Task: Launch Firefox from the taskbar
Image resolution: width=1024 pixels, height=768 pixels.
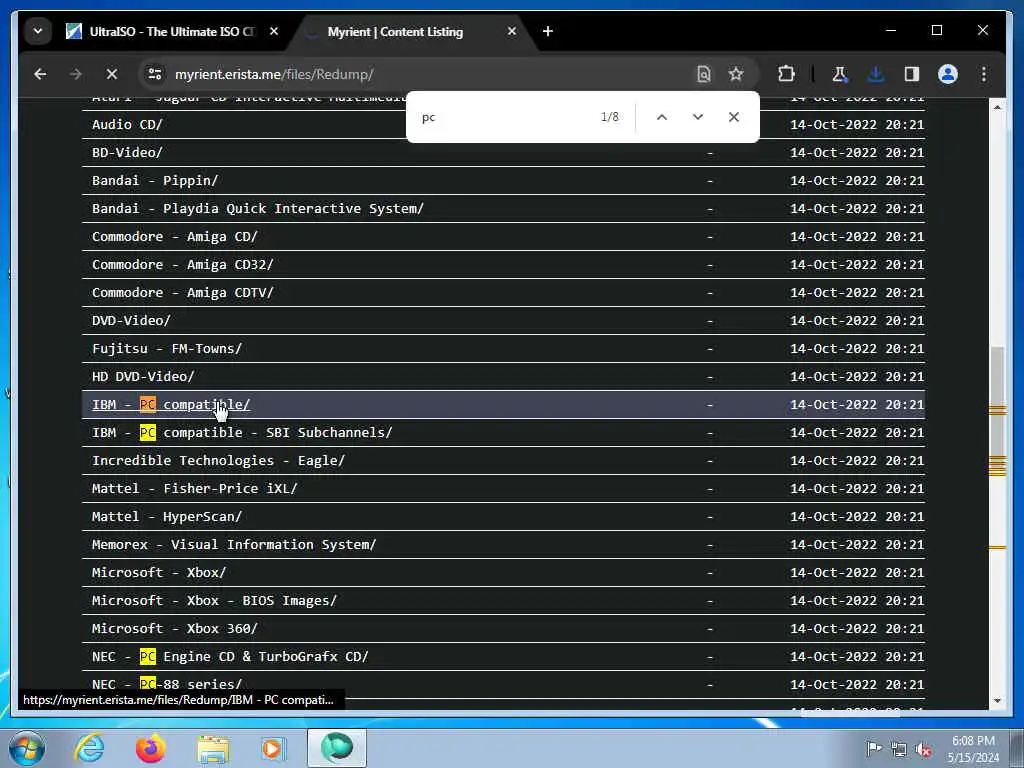Action: tap(151, 748)
